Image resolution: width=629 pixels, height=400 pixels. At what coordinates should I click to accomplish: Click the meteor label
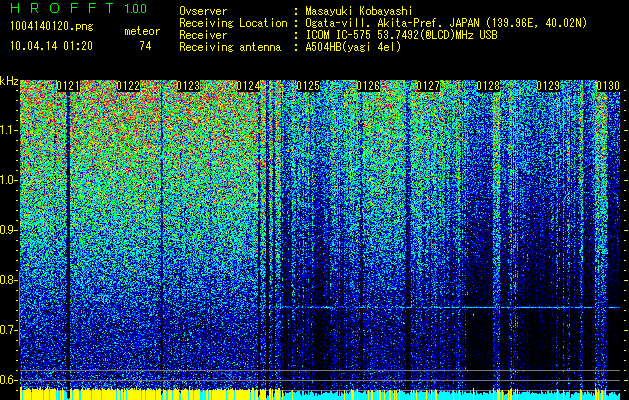(142, 31)
